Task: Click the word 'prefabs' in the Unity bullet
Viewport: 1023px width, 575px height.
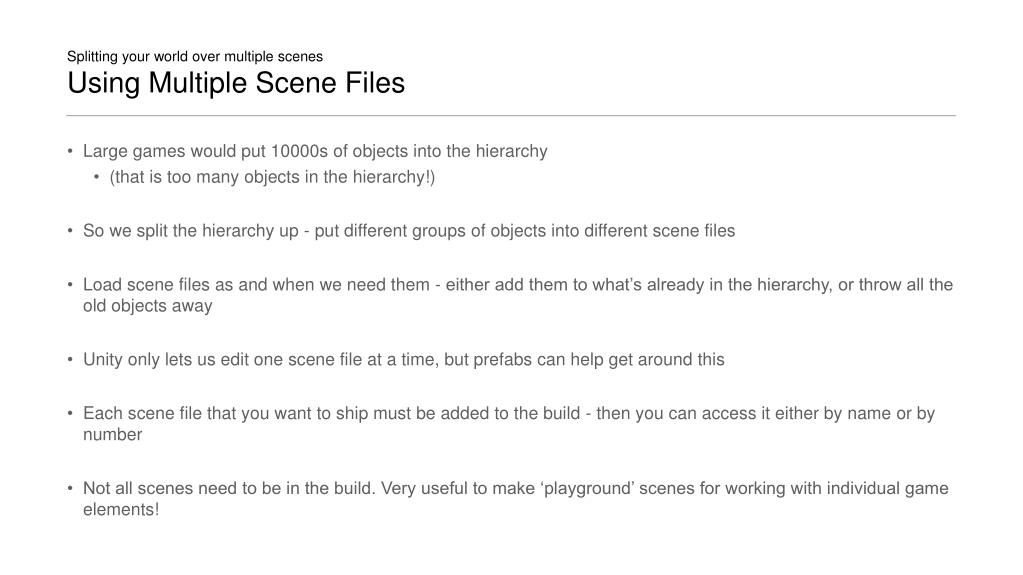Action: [502, 360]
